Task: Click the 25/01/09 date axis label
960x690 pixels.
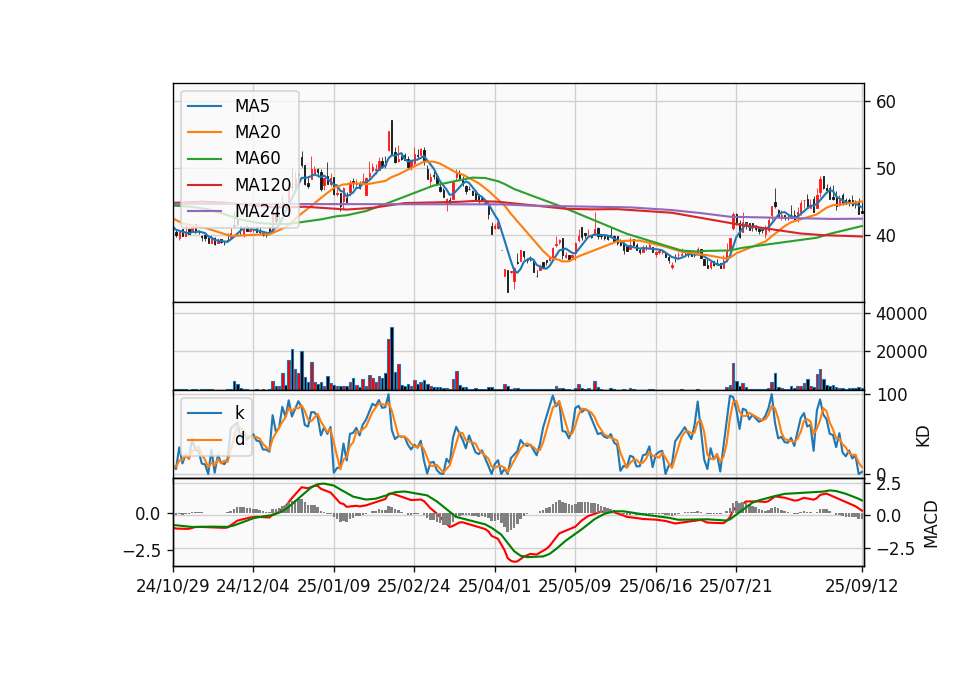Action: click(x=334, y=586)
